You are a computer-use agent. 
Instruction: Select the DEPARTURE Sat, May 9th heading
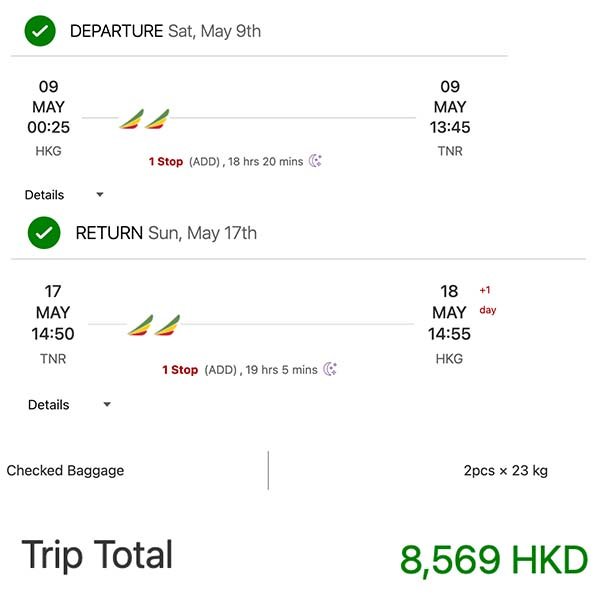pos(165,31)
